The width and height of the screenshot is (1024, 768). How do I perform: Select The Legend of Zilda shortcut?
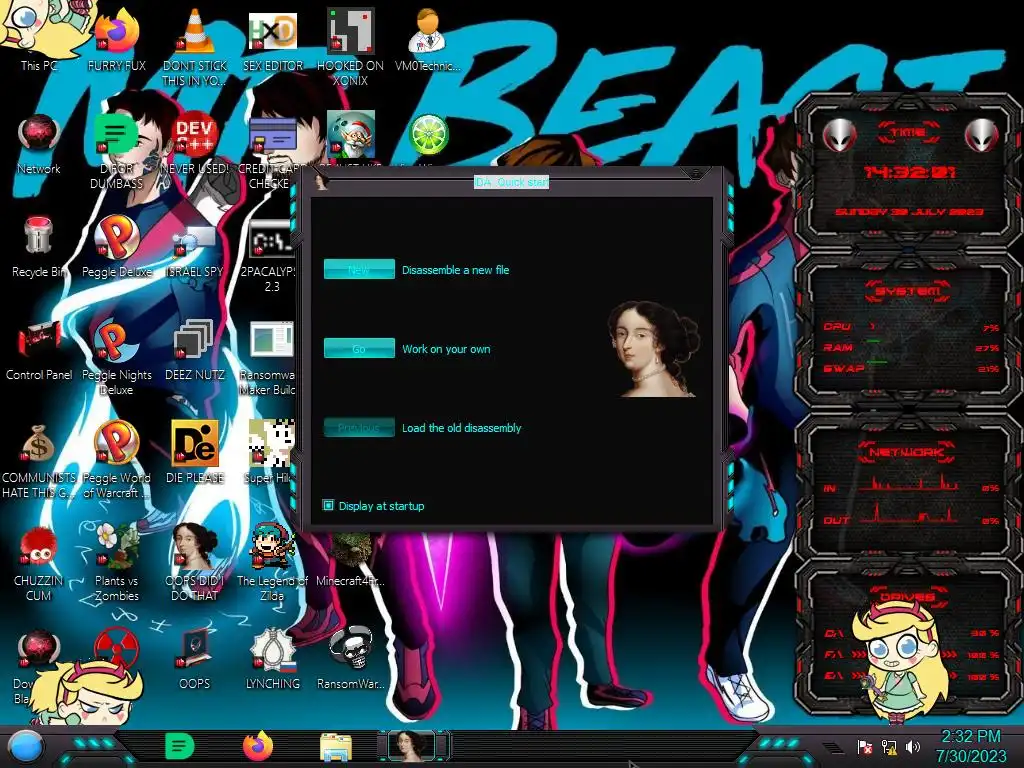pyautogui.click(x=272, y=562)
